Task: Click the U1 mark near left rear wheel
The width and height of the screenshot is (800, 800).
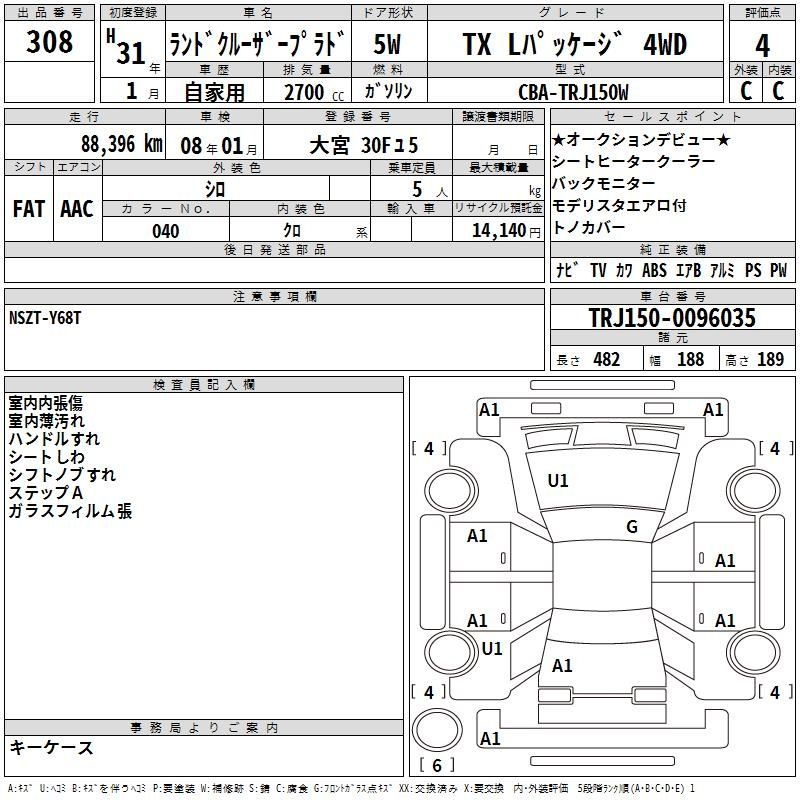Action: pos(492,648)
